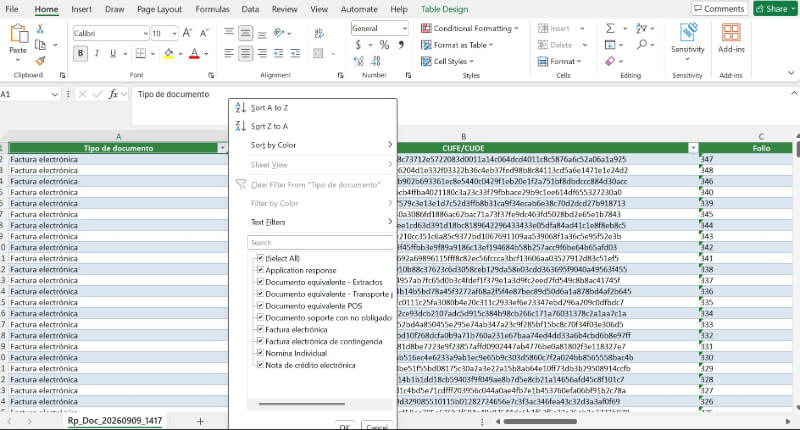Align text to the left
Image resolution: width=800 pixels, height=430 pixels.
coord(229,53)
